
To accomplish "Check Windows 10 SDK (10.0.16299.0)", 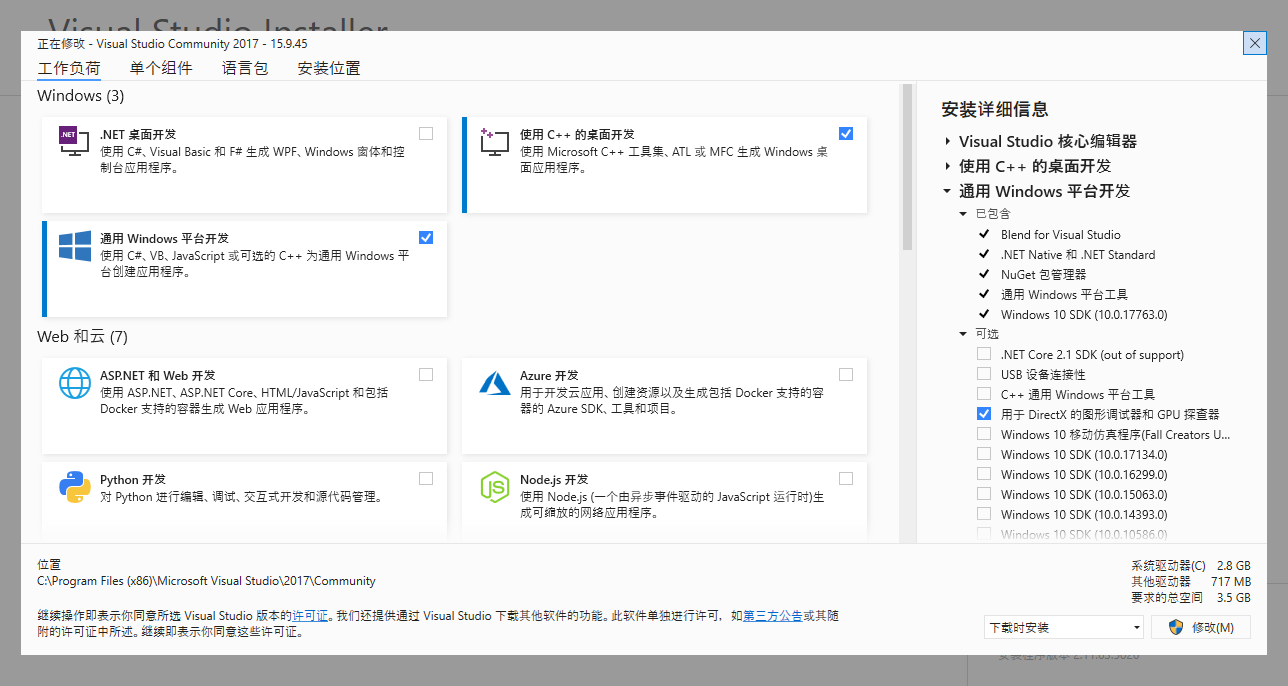I will [984, 474].
